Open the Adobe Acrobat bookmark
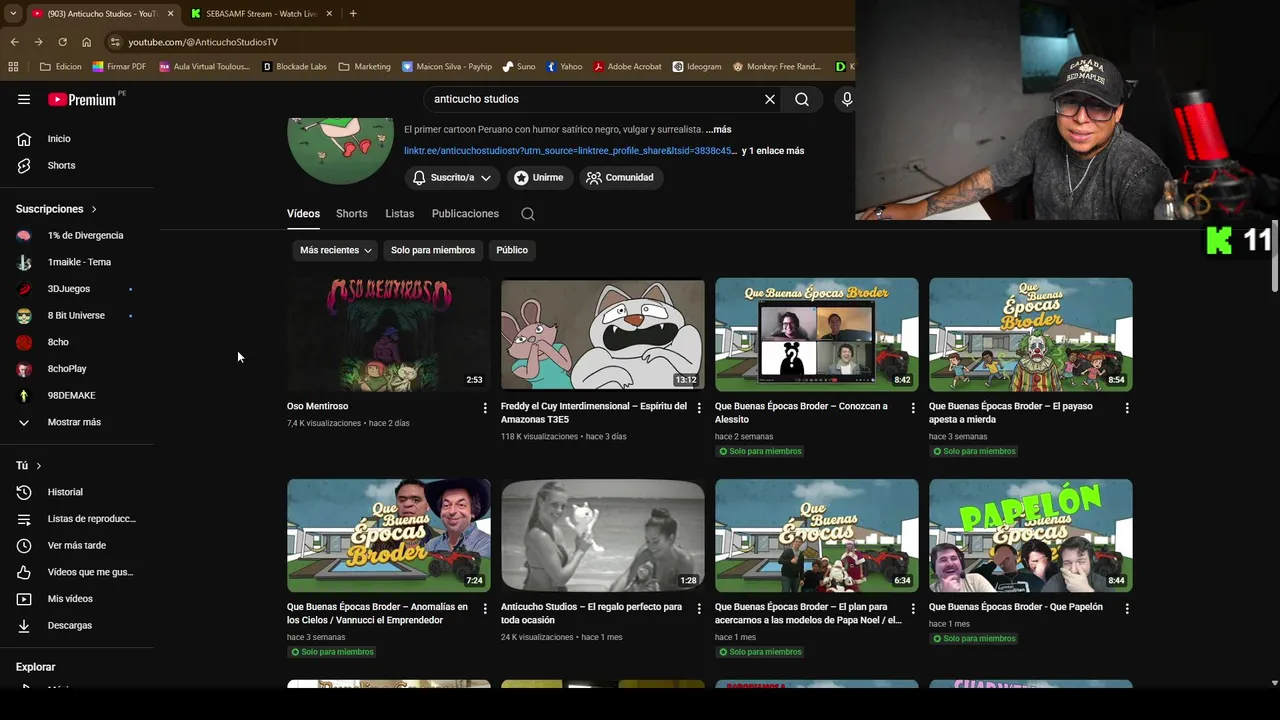Image resolution: width=1280 pixels, height=720 pixels. click(x=627, y=67)
